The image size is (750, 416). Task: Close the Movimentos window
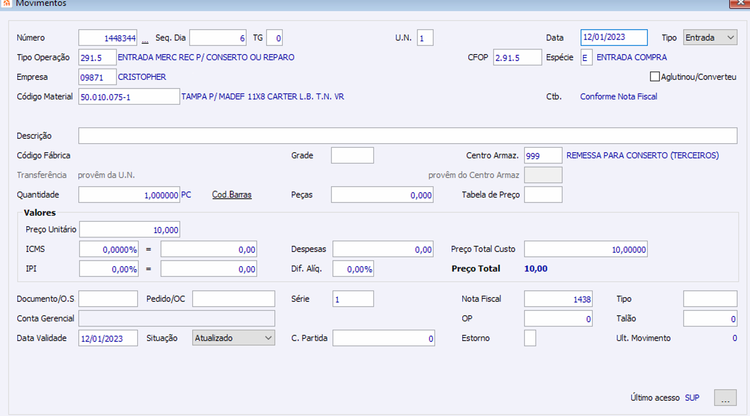740,3
